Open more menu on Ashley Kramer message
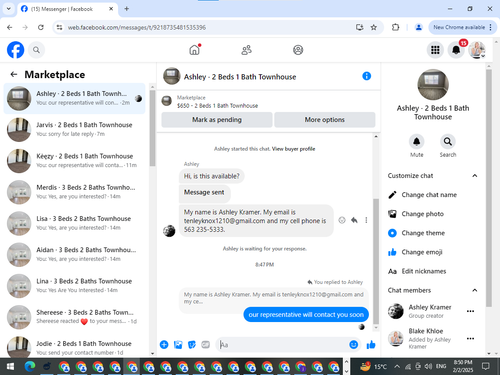The height and width of the screenshot is (375, 500). click(366, 220)
